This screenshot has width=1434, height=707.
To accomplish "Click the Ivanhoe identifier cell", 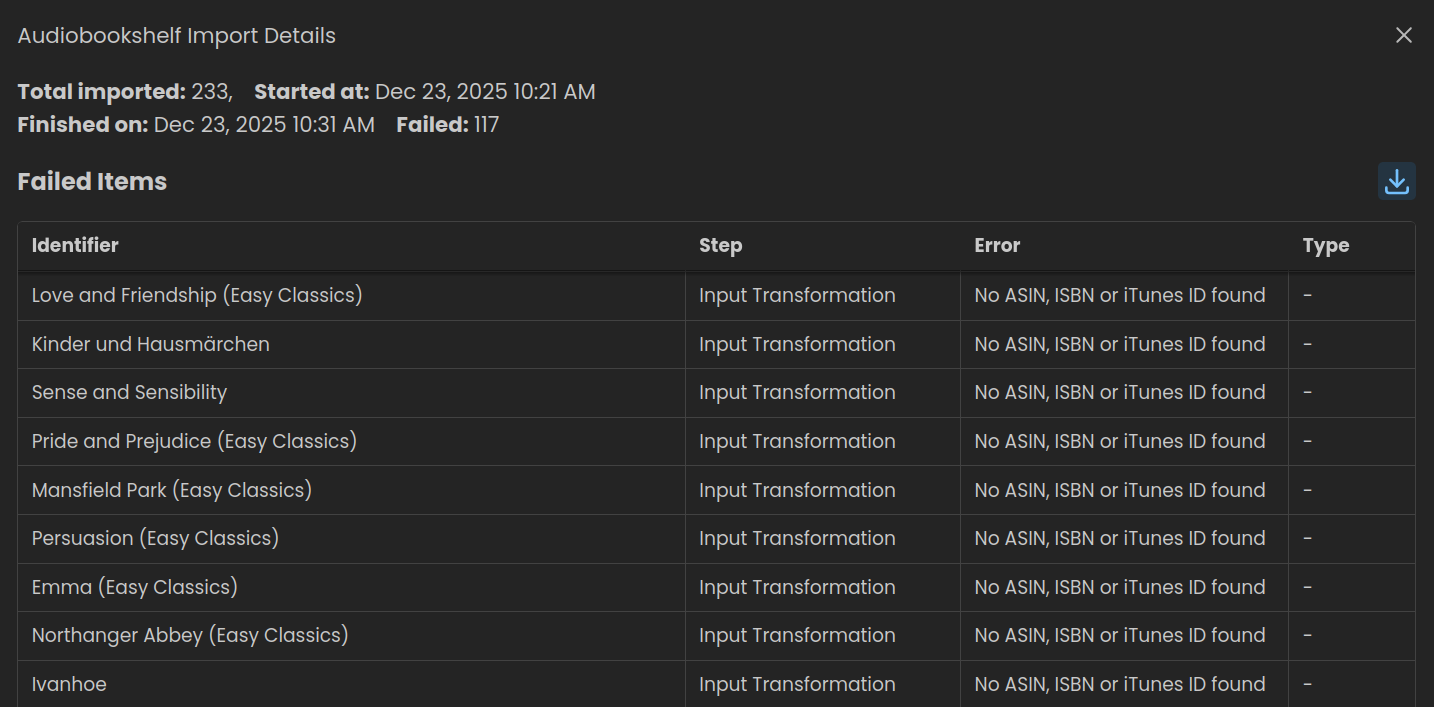I will click(x=69, y=685).
